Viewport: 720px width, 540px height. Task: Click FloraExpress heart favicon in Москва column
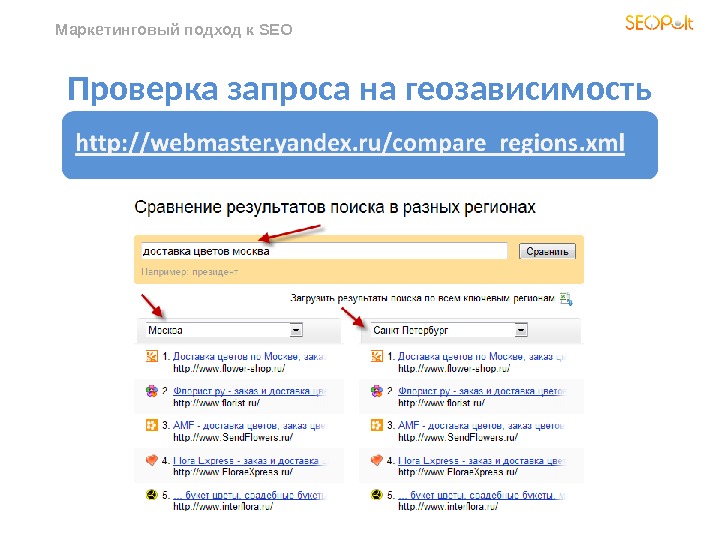click(152, 460)
